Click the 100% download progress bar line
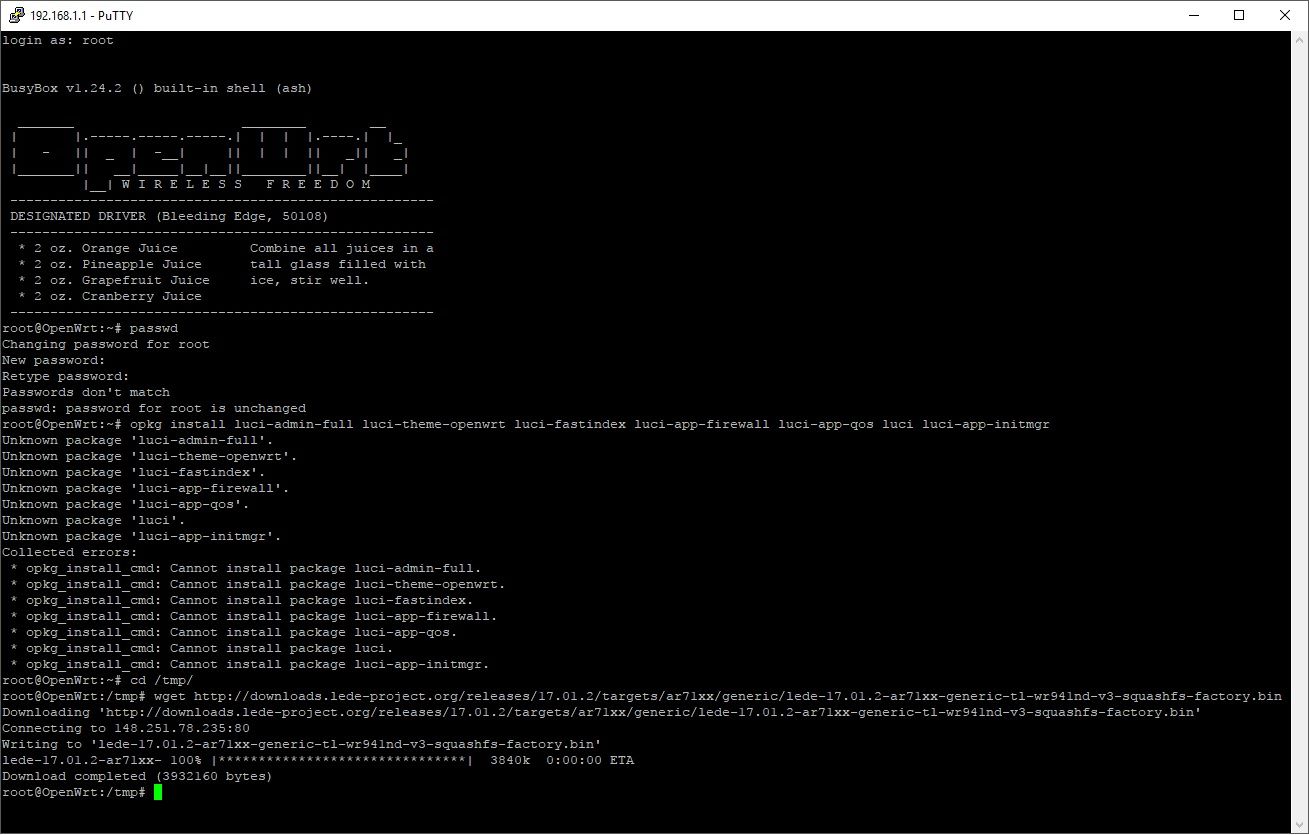 point(318,761)
